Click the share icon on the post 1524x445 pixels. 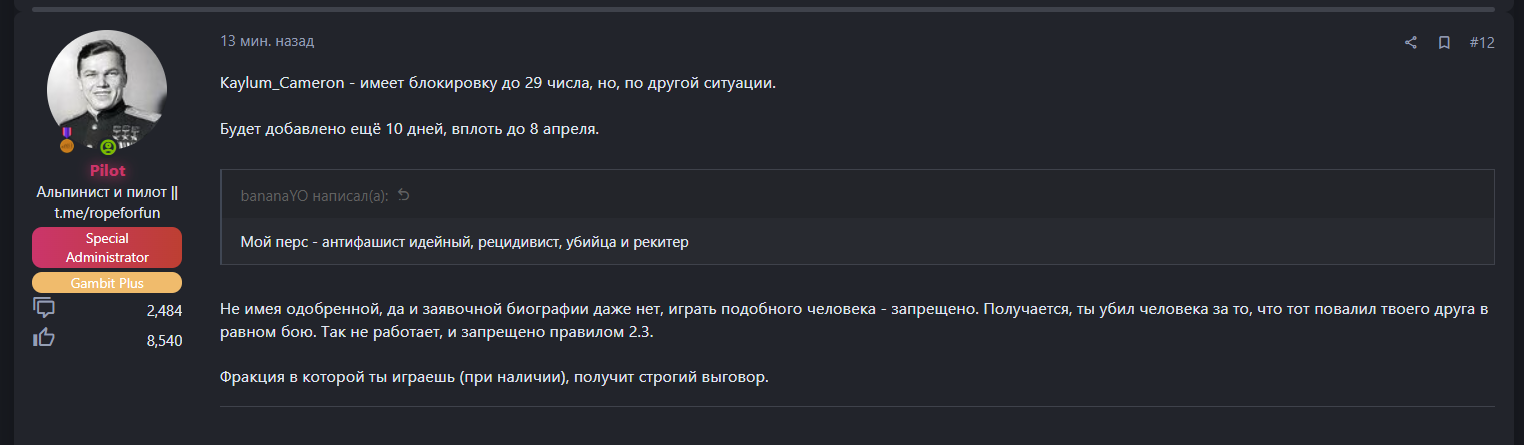(1411, 42)
